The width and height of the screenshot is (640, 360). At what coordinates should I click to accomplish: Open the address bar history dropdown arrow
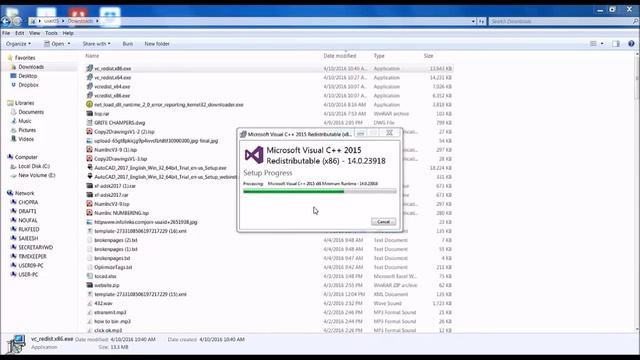tap(473, 21)
